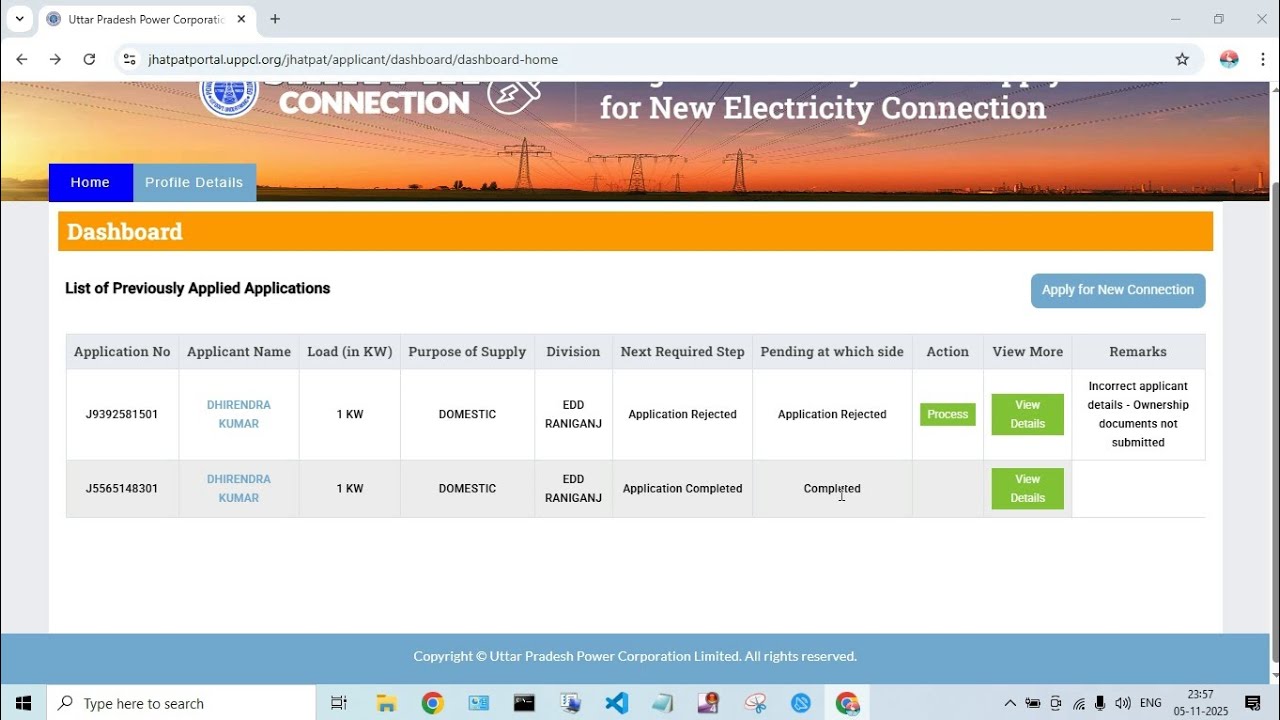View Details for application J5565148301
The width and height of the screenshot is (1280, 720).
1027,488
